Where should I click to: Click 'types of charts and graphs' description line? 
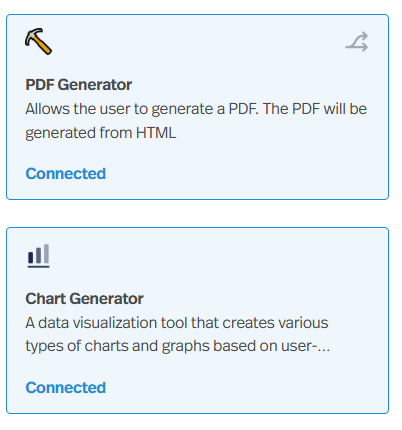(x=178, y=346)
